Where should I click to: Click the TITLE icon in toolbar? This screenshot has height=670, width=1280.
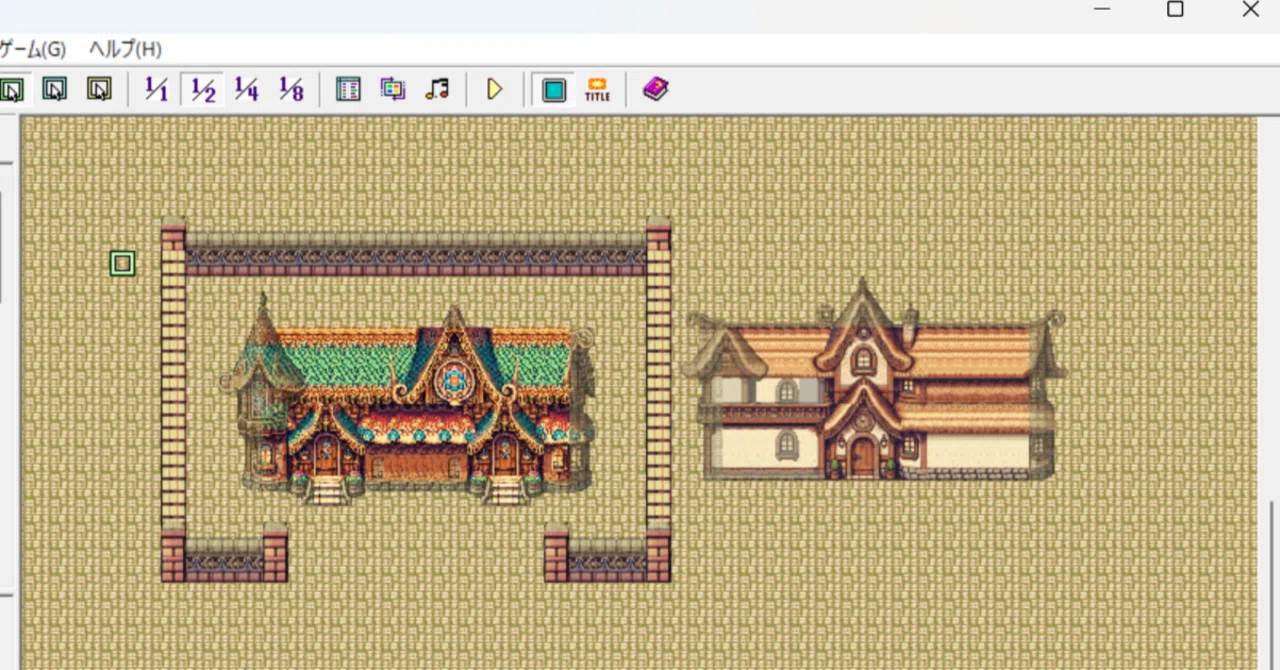point(597,90)
